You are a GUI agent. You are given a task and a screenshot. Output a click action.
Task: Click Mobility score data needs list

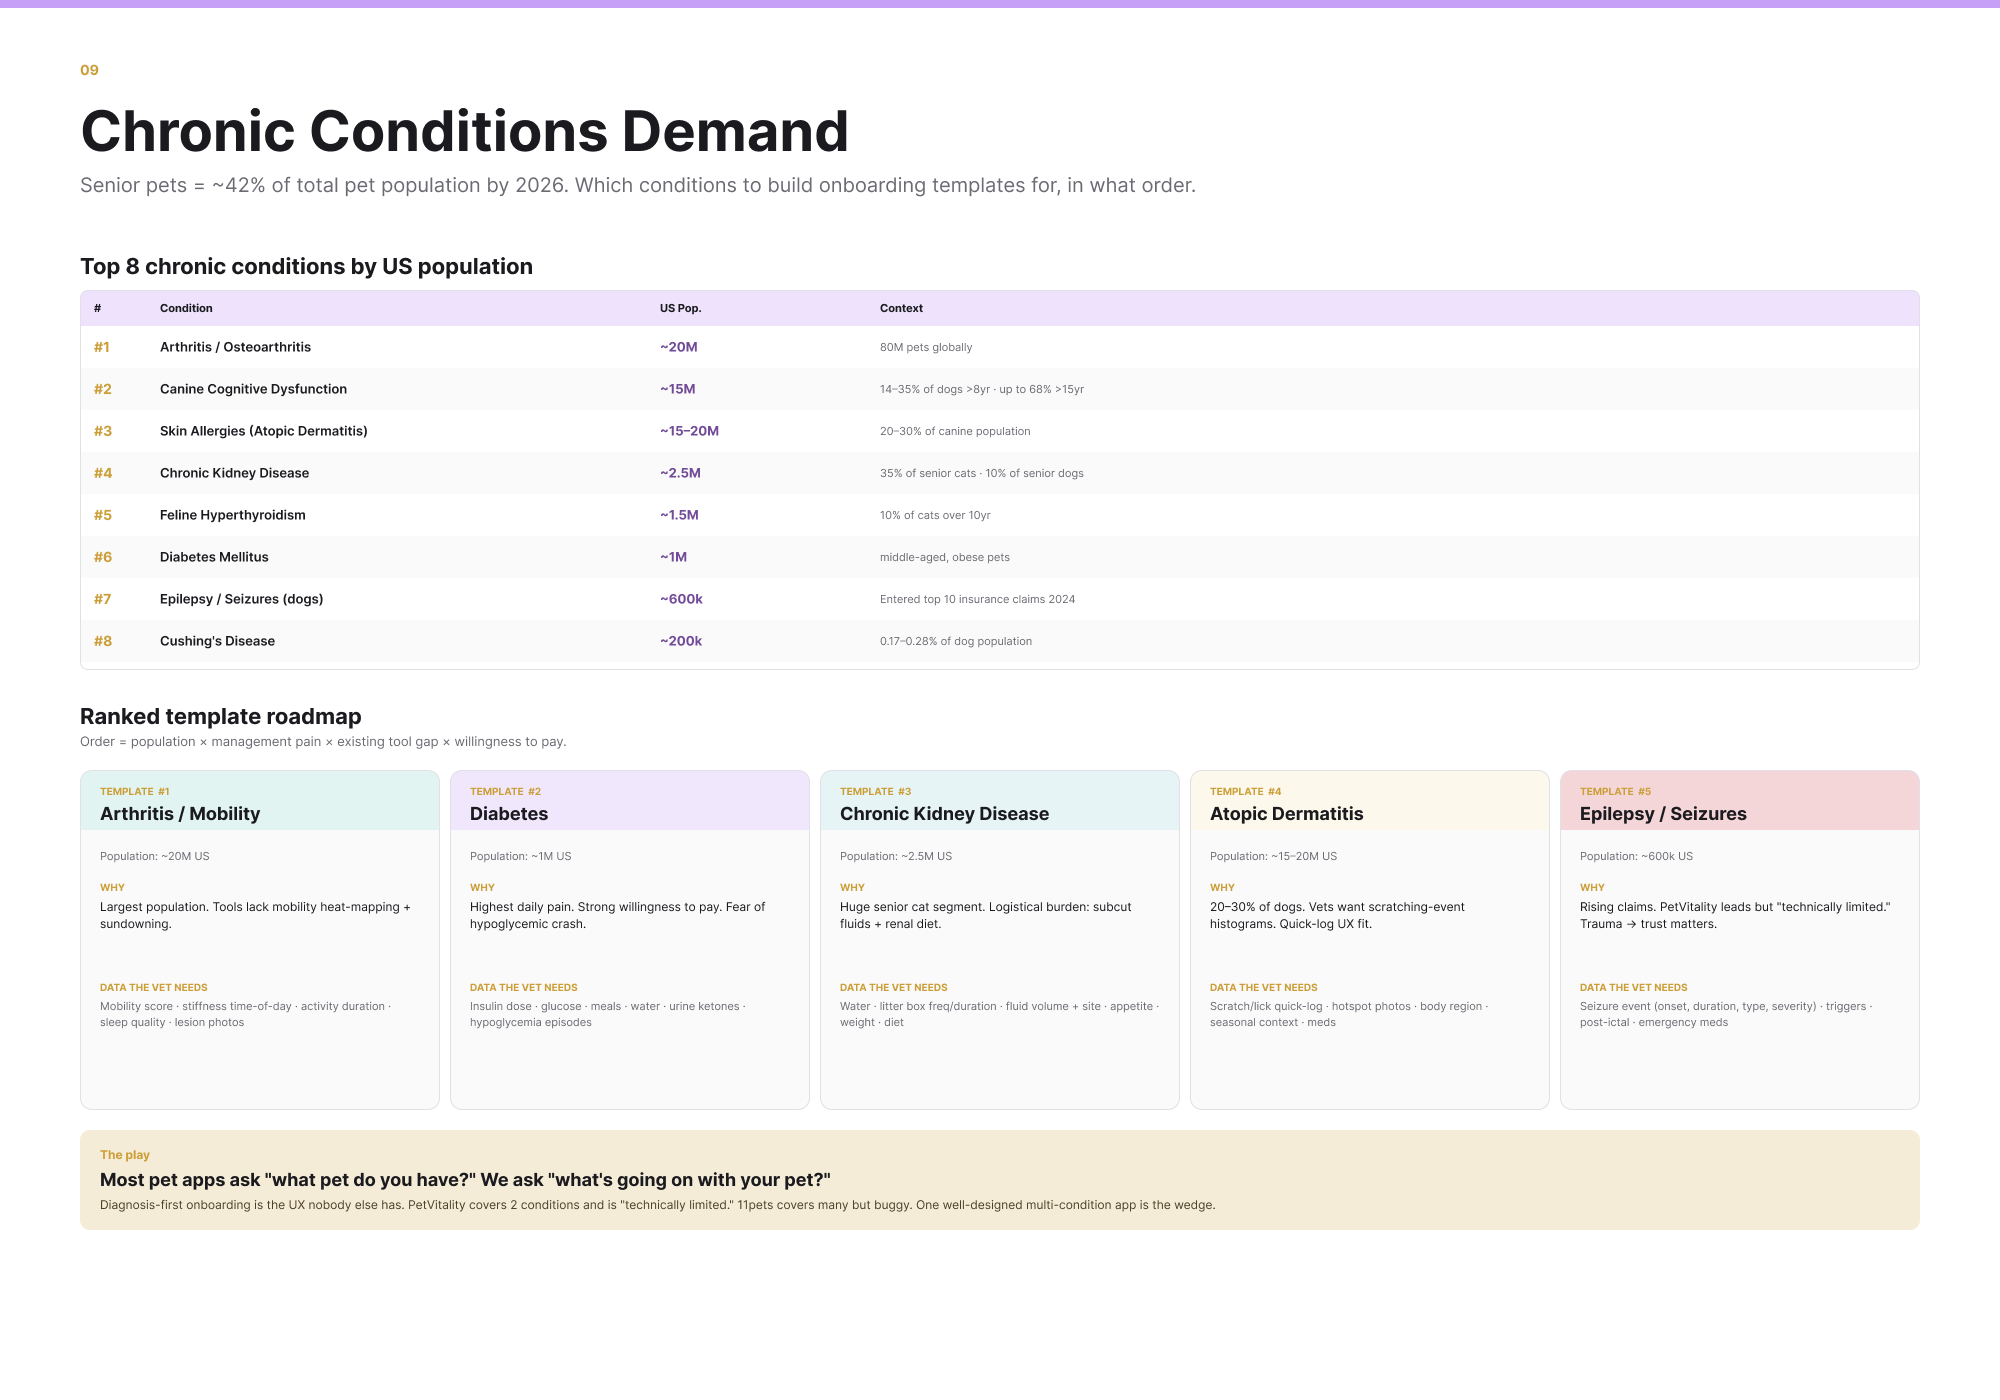246,1014
